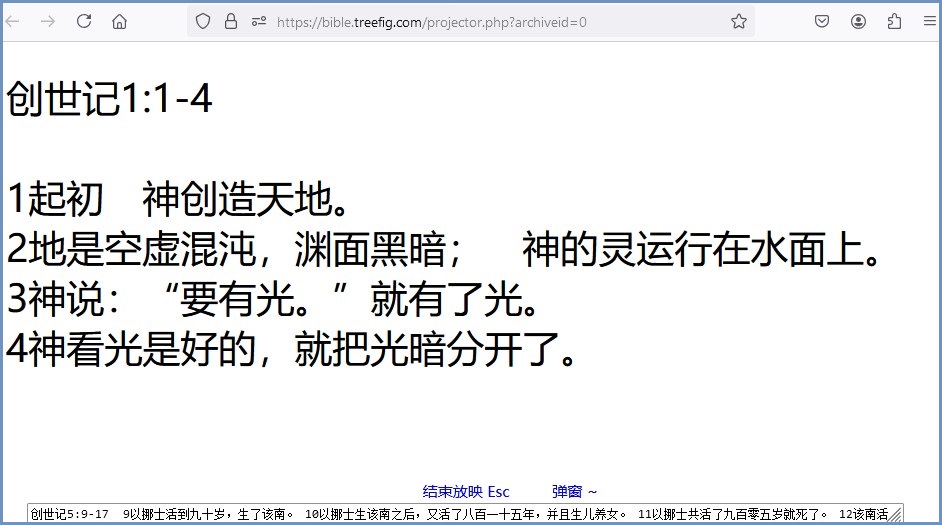
Task: Click verse 1 line 起初神创造天地
Action: 180,200
